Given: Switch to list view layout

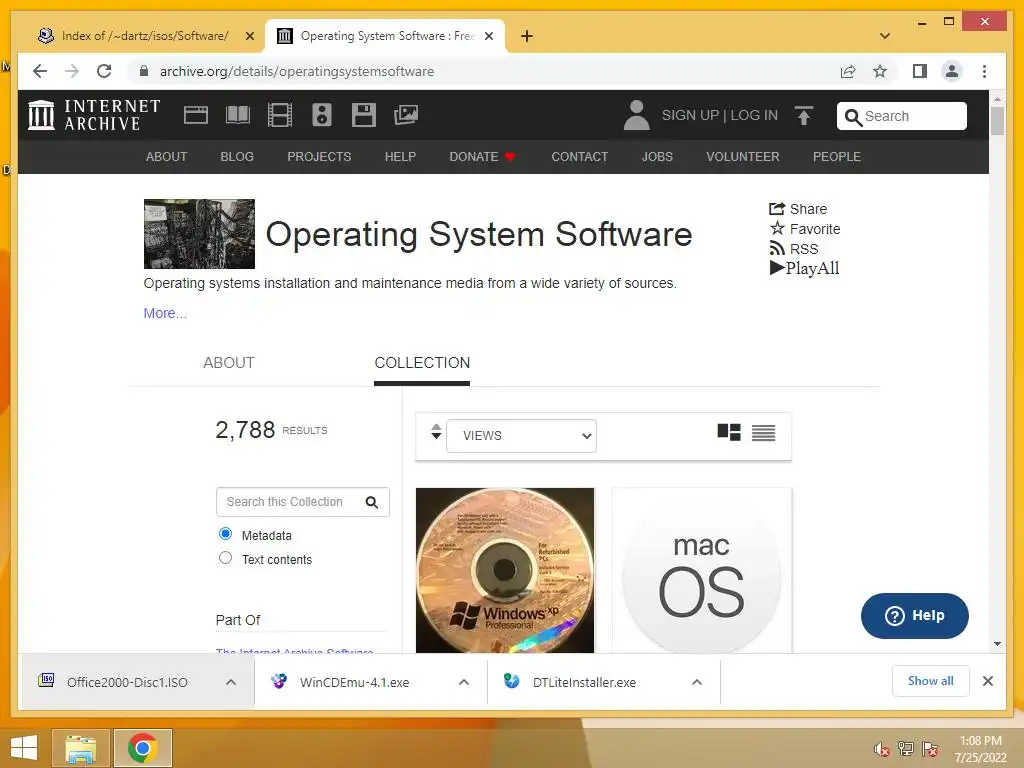Looking at the screenshot, I should coord(763,432).
